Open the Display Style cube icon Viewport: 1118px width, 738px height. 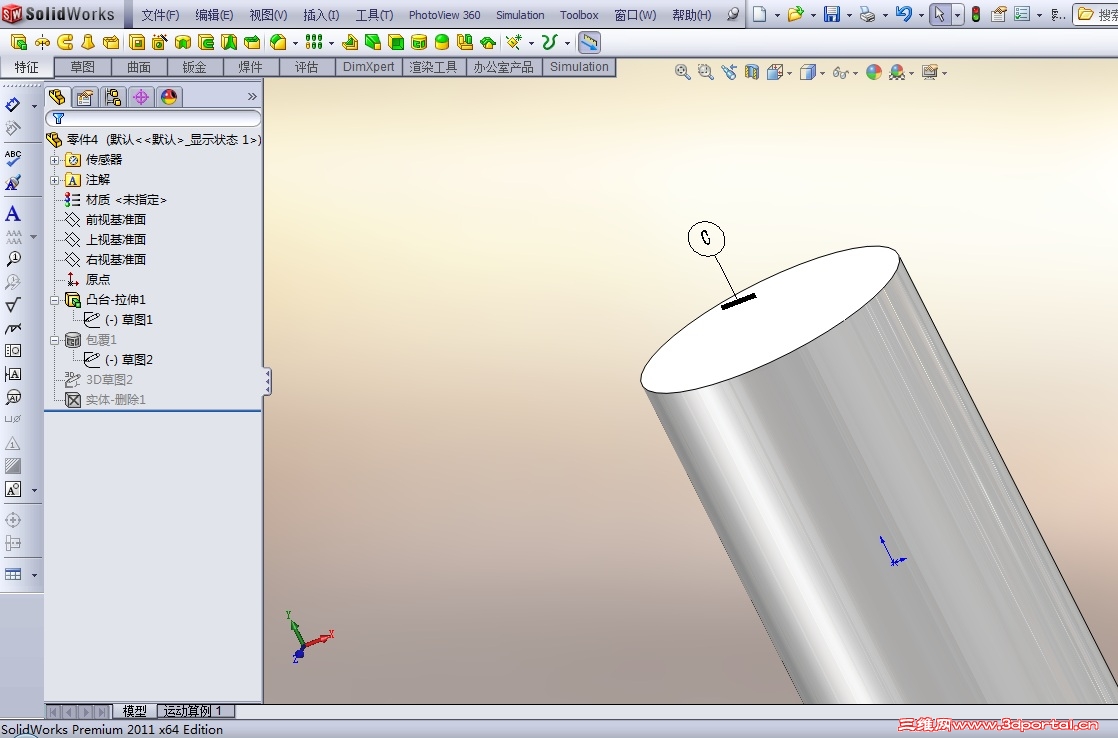[x=807, y=72]
